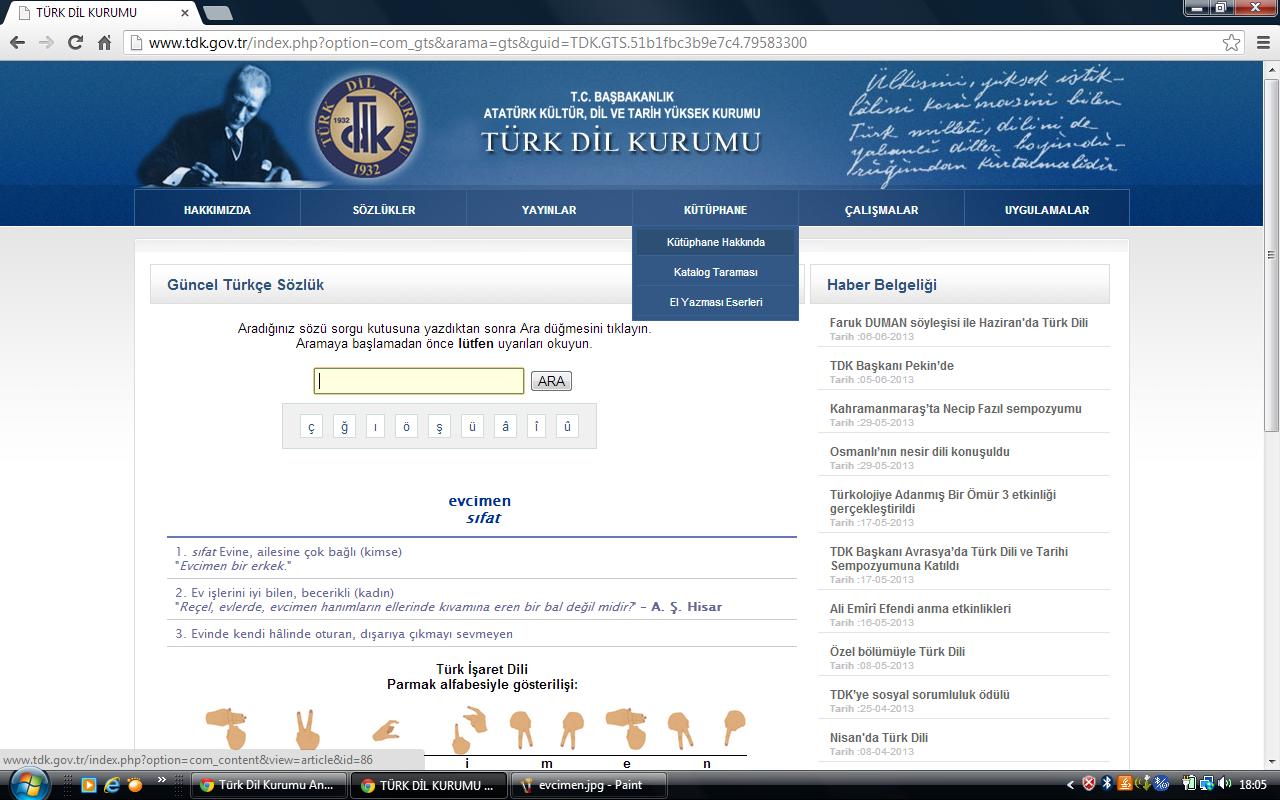1280x800 pixels.
Task: Switch to evcimen.jpg - Paint taskbar window
Action: click(590, 785)
